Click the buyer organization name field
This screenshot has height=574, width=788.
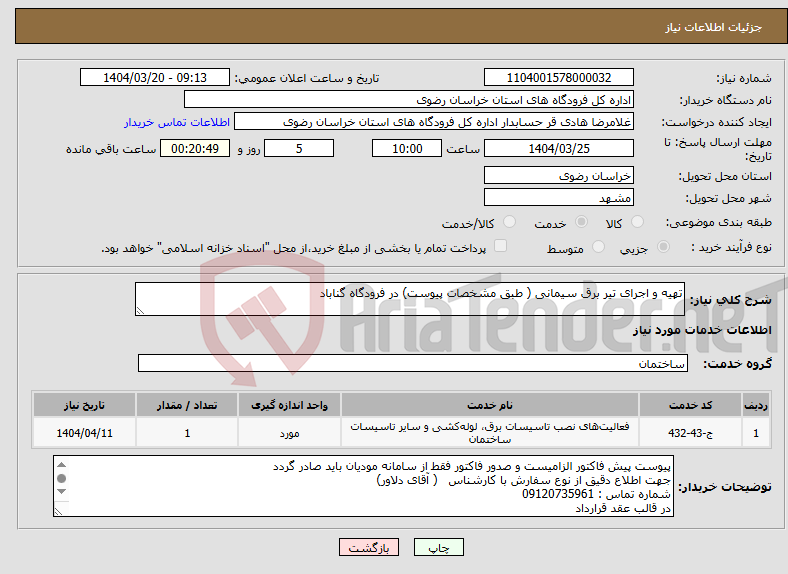pyautogui.click(x=409, y=100)
